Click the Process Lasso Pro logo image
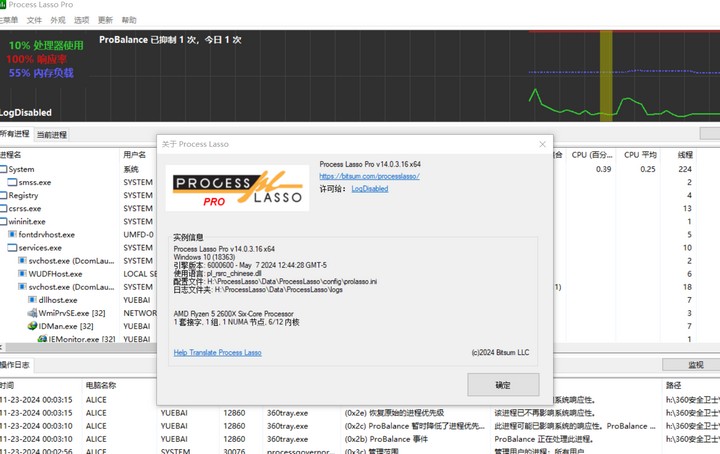The height and width of the screenshot is (454, 720). [237, 188]
